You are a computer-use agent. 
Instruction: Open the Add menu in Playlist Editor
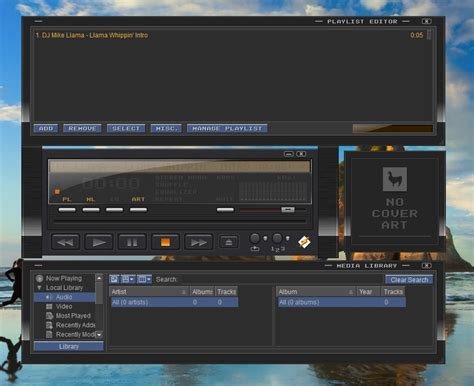pyautogui.click(x=46, y=128)
